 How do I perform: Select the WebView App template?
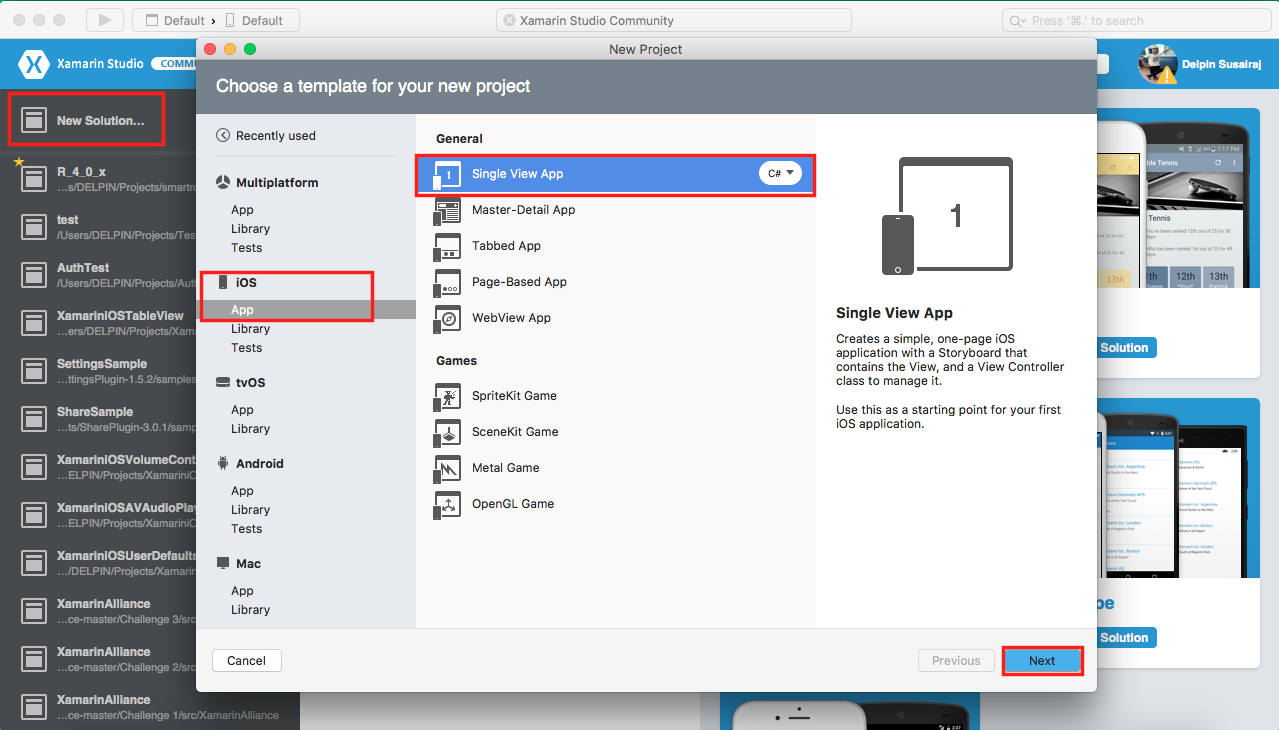[512, 318]
